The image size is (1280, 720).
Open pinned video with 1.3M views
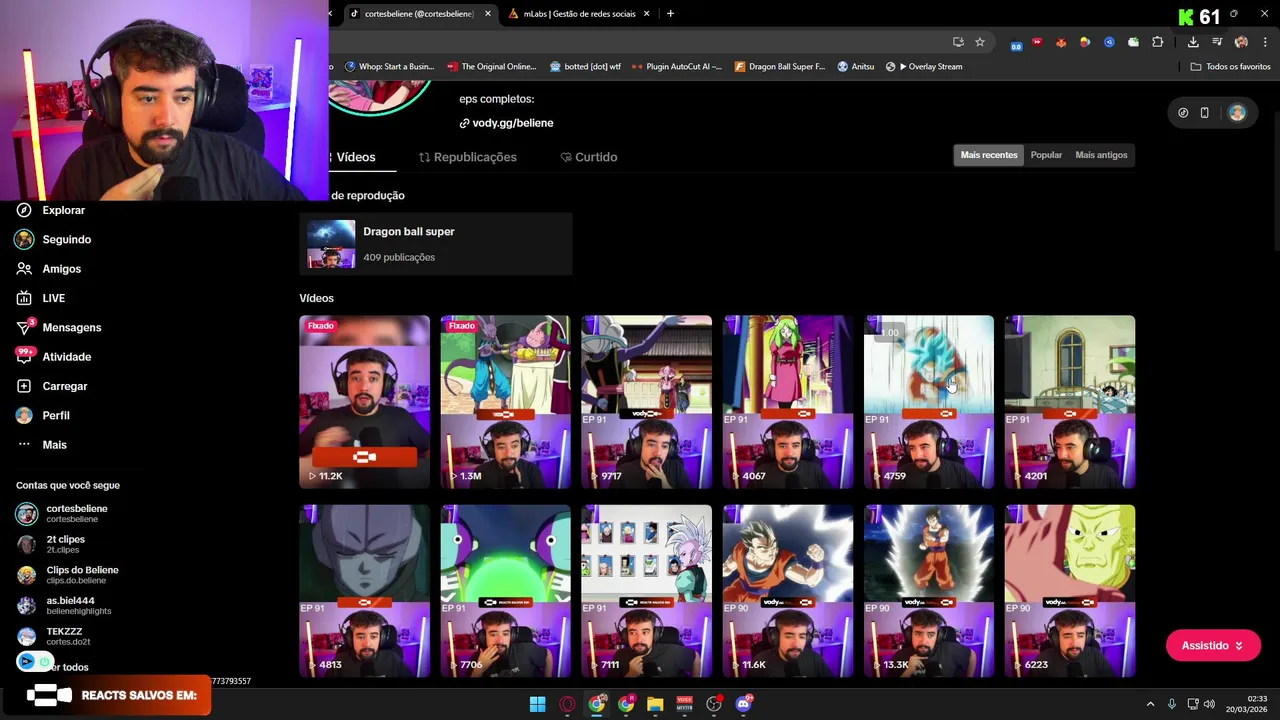506,402
